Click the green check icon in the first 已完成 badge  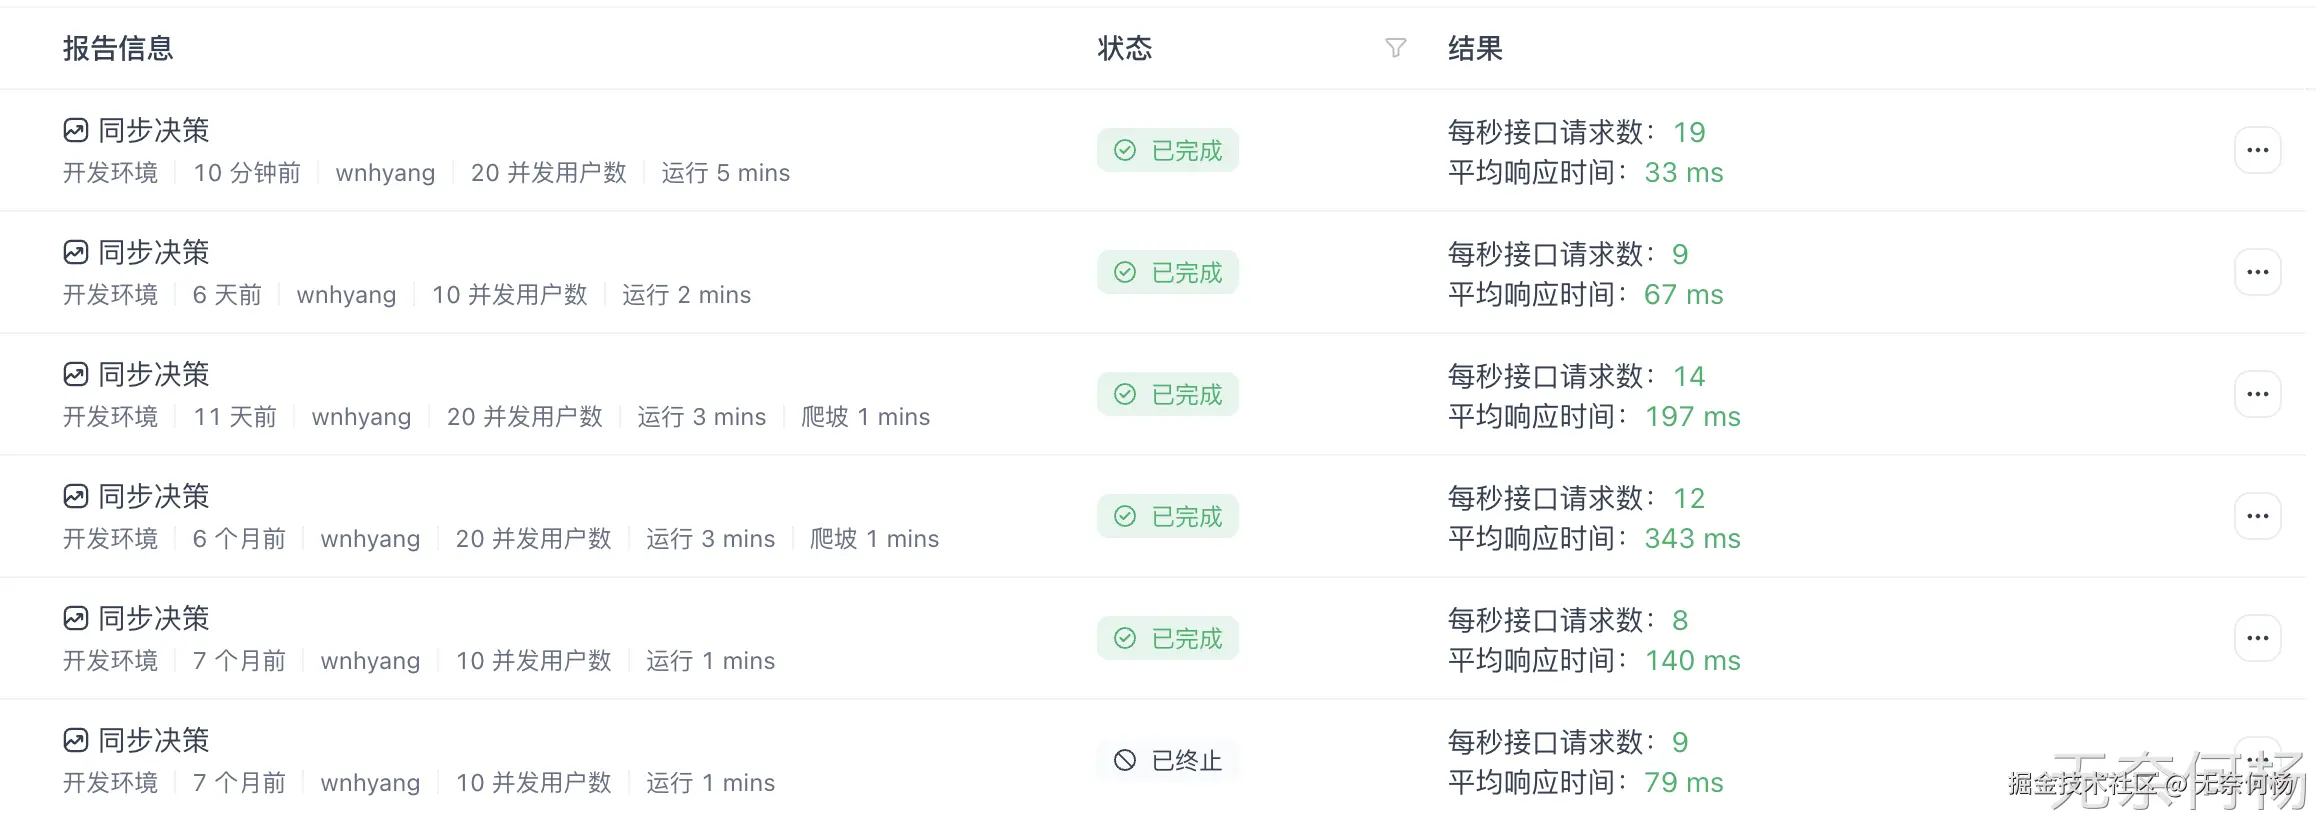coord(1125,150)
